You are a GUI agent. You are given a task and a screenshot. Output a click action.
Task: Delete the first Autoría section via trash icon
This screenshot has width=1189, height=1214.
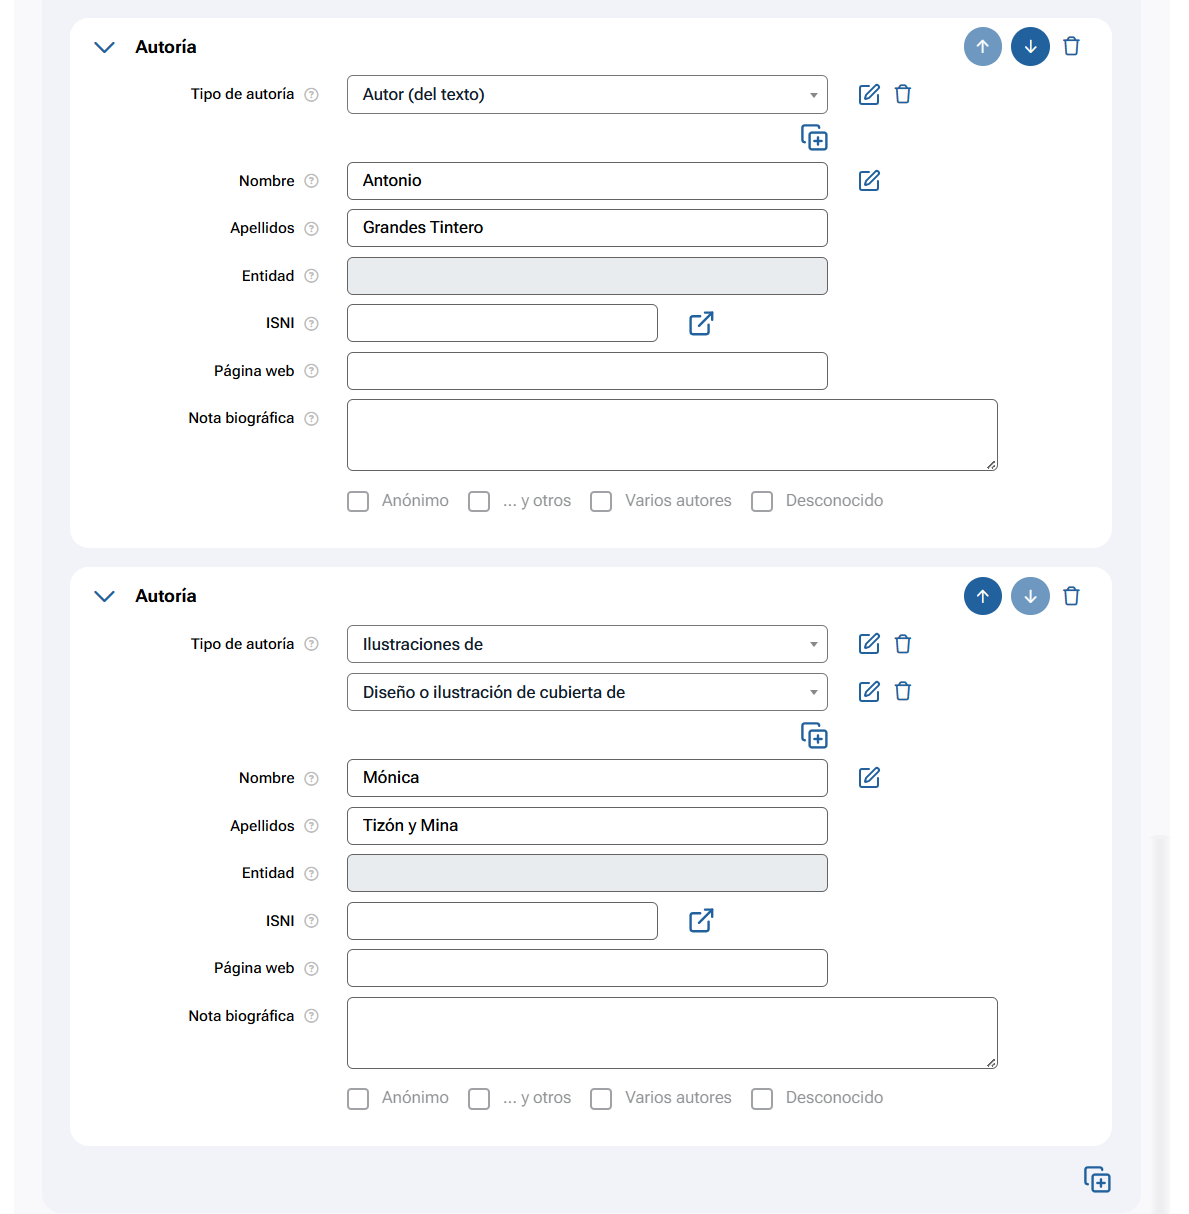1071,47
